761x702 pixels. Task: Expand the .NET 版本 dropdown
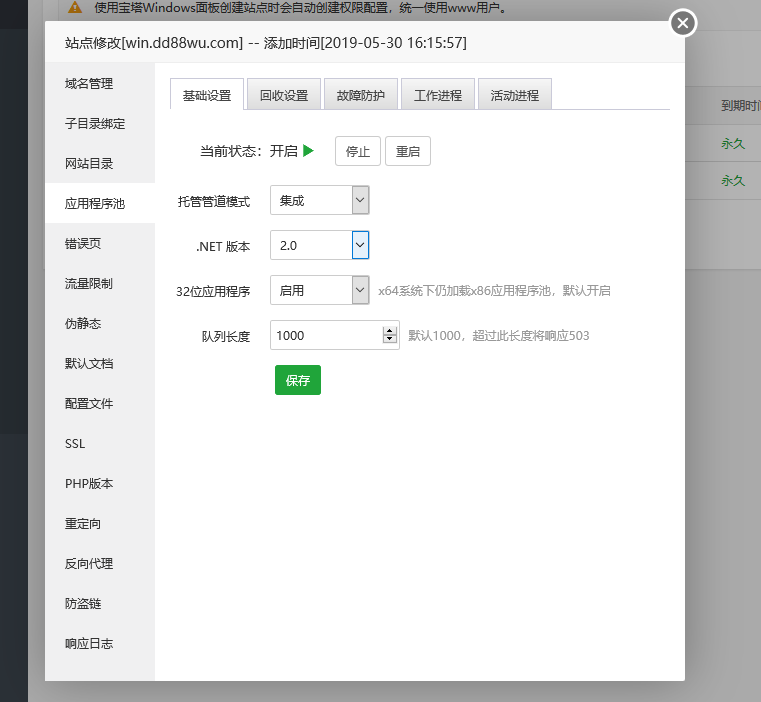[319, 245]
